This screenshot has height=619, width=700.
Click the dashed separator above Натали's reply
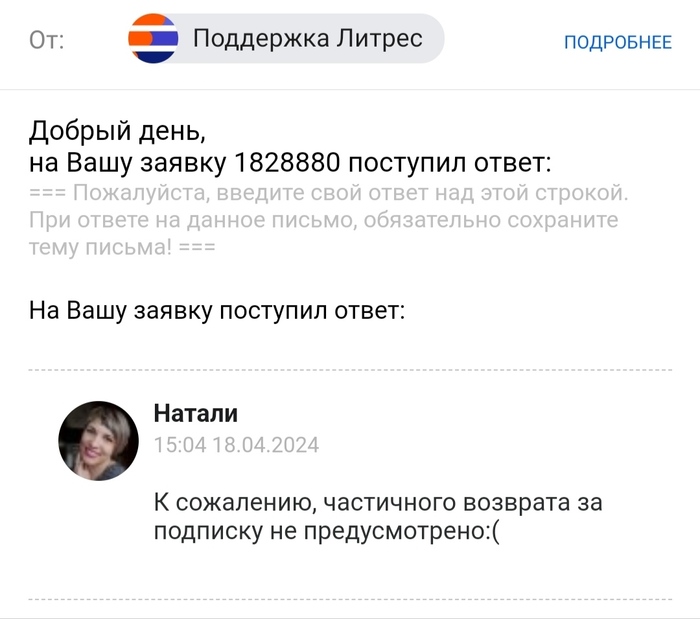point(350,369)
